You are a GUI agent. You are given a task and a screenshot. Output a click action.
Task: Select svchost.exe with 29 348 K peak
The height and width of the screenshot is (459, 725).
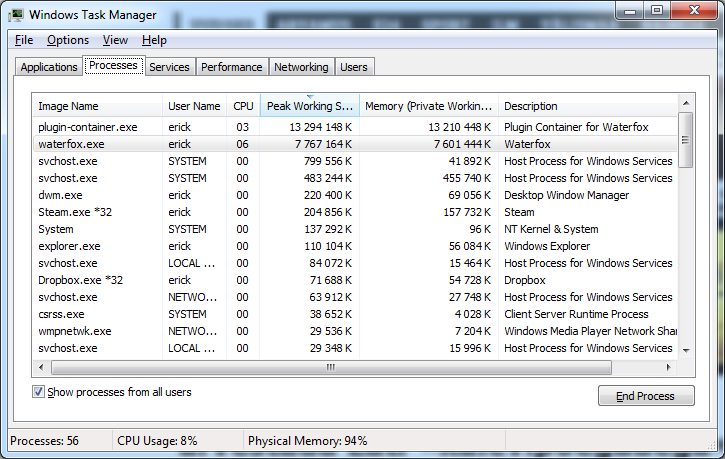355,348
